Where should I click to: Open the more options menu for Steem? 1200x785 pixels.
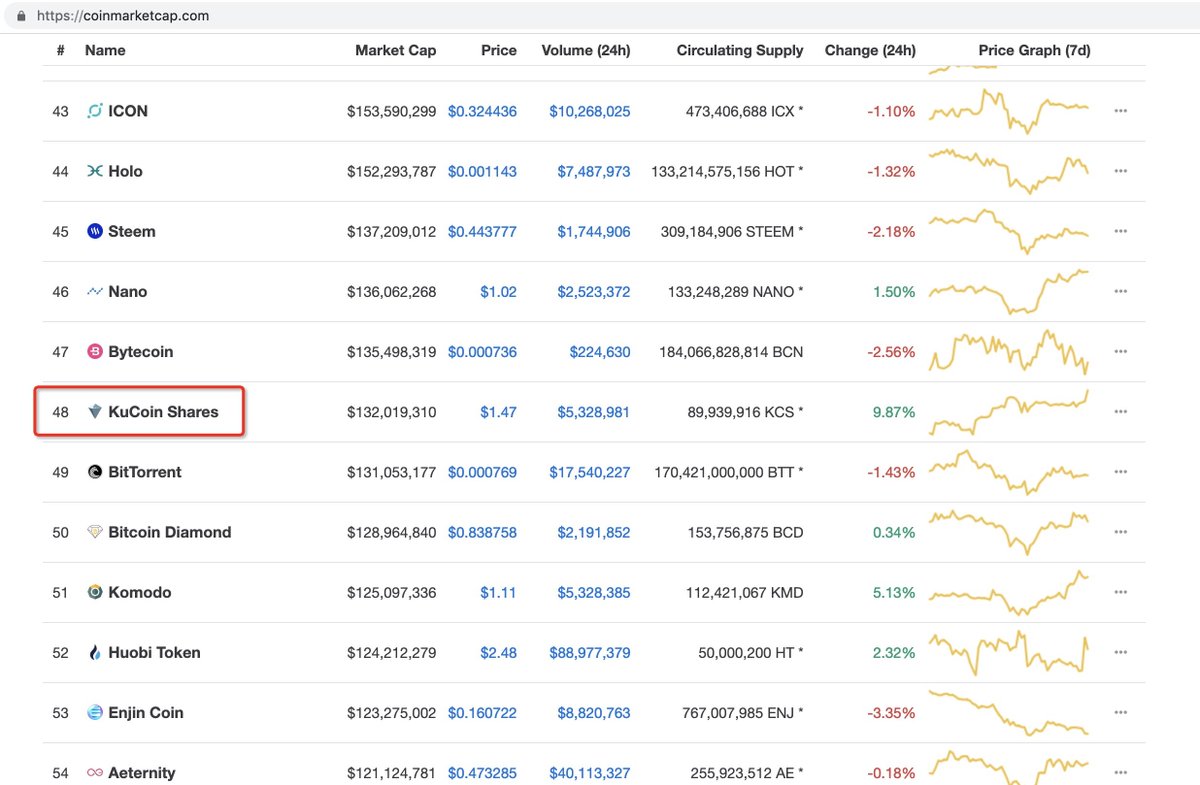click(x=1120, y=231)
